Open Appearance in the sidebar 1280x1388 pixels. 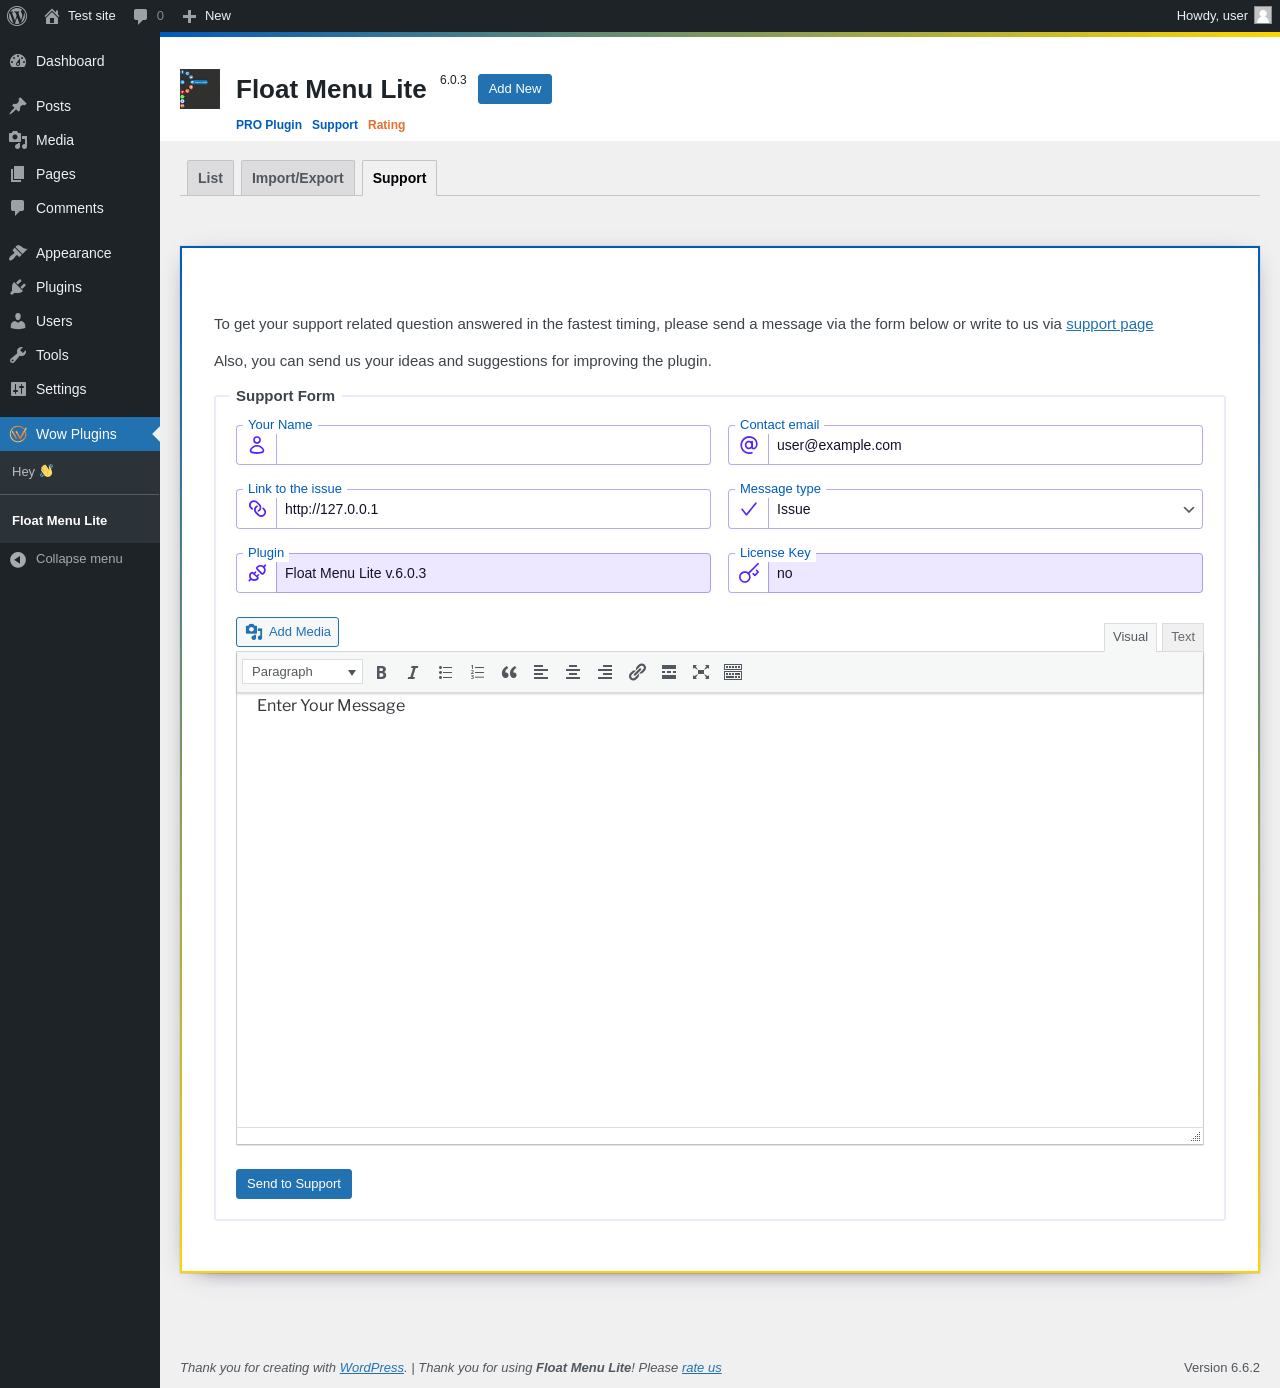(x=80, y=253)
